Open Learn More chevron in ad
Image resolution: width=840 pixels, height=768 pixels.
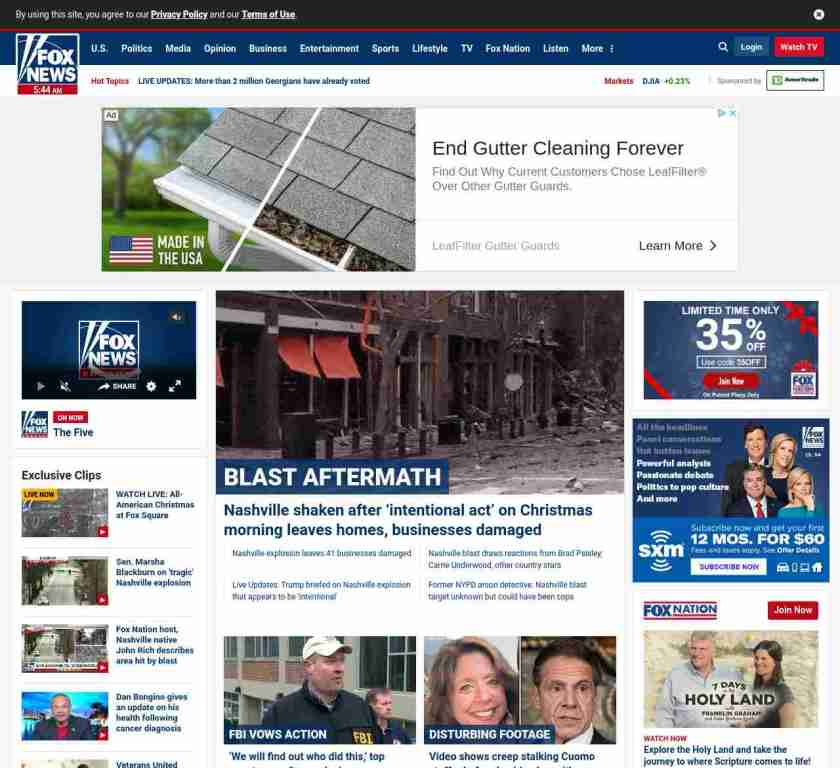click(713, 246)
